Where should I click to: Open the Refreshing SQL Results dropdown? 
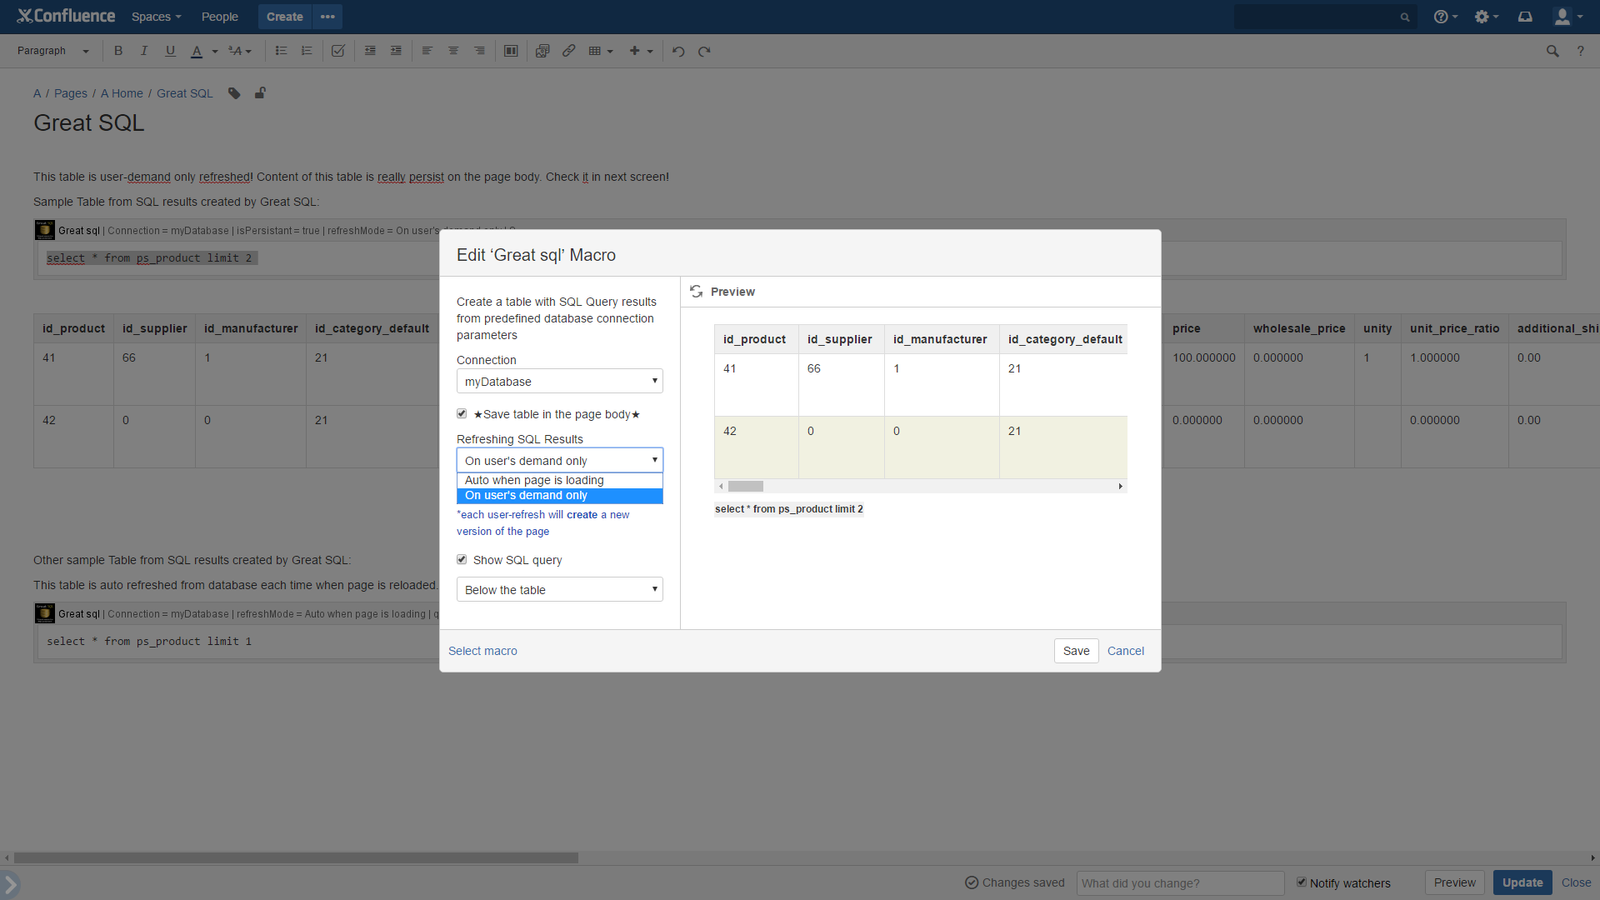click(560, 460)
